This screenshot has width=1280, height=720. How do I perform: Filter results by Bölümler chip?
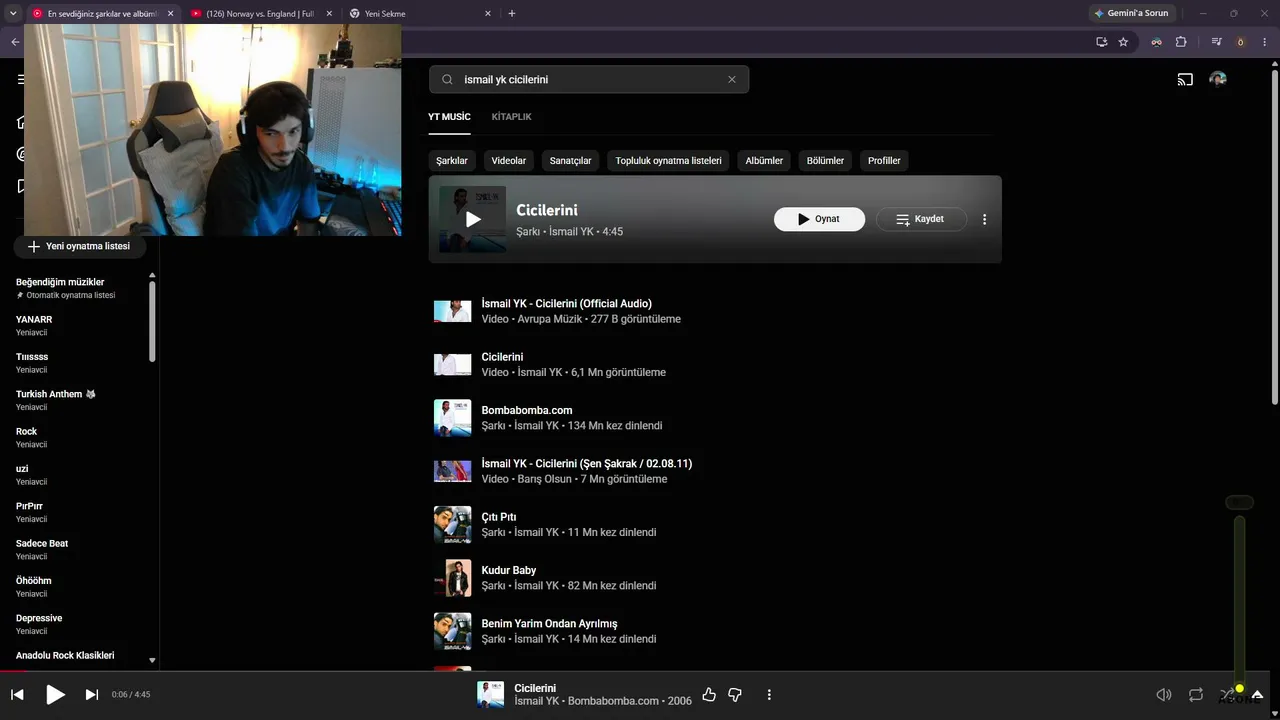825,160
